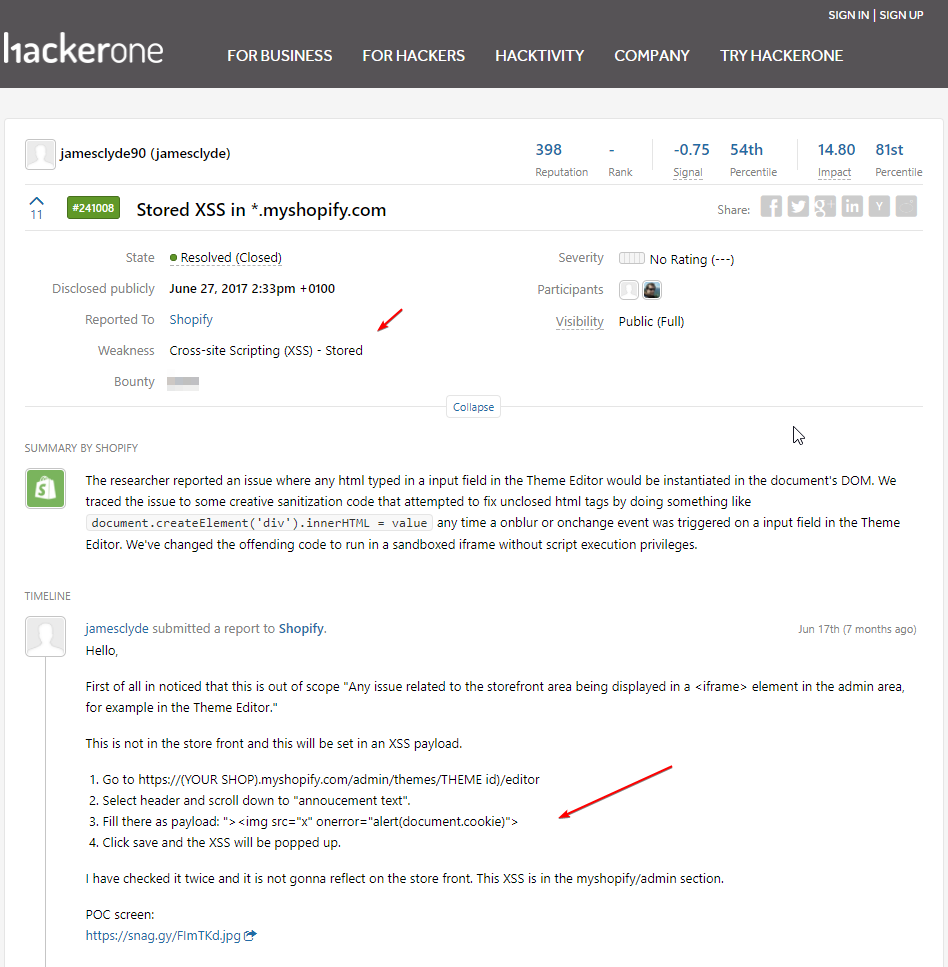Go to HACKTIVITY page
Screen dimensions: 948x967
coord(540,56)
